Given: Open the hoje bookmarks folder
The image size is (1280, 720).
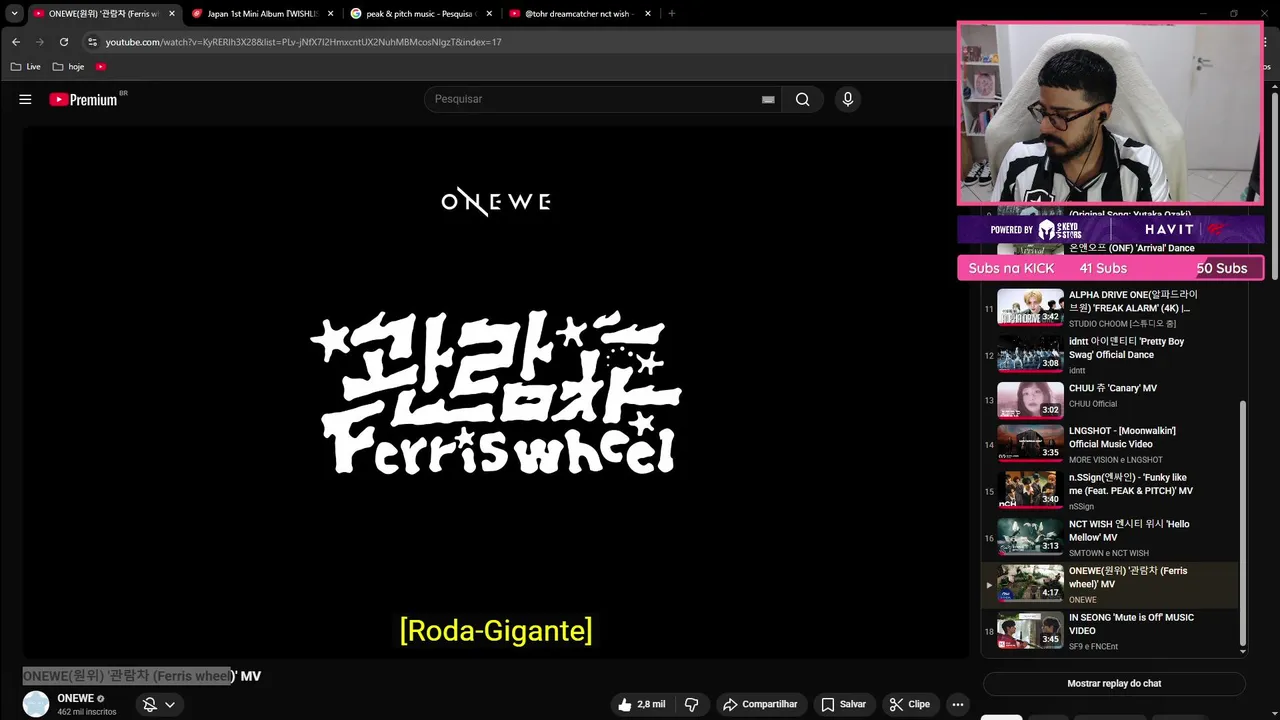Looking at the screenshot, I should 69,66.
